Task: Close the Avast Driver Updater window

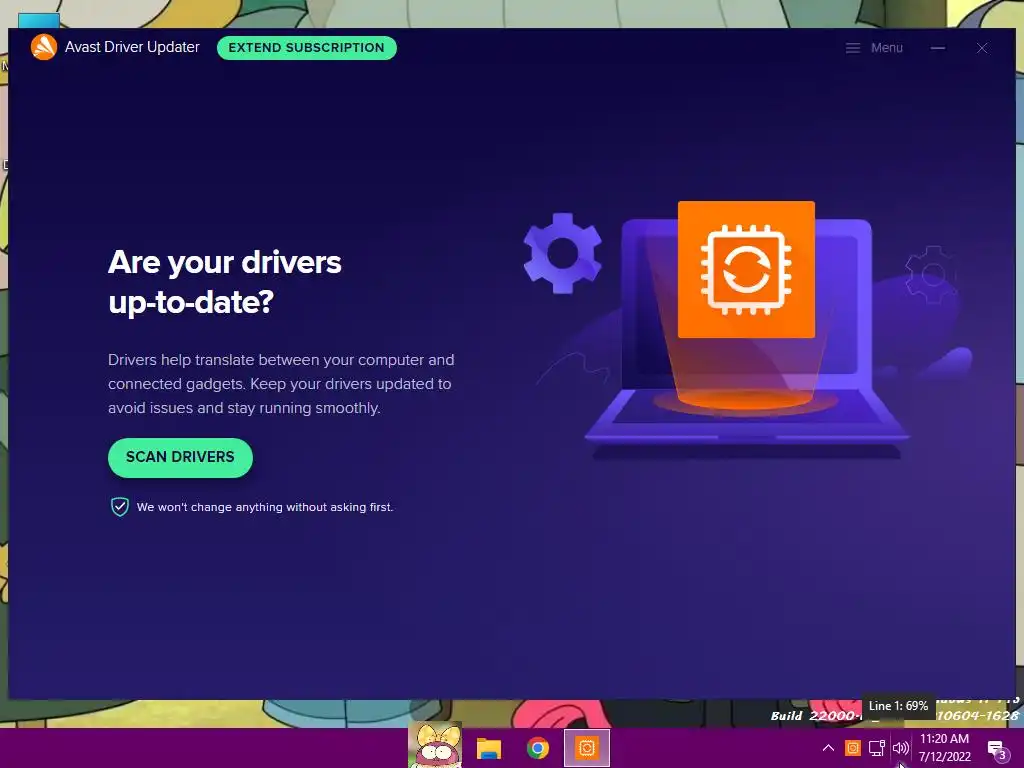Action: (982, 48)
